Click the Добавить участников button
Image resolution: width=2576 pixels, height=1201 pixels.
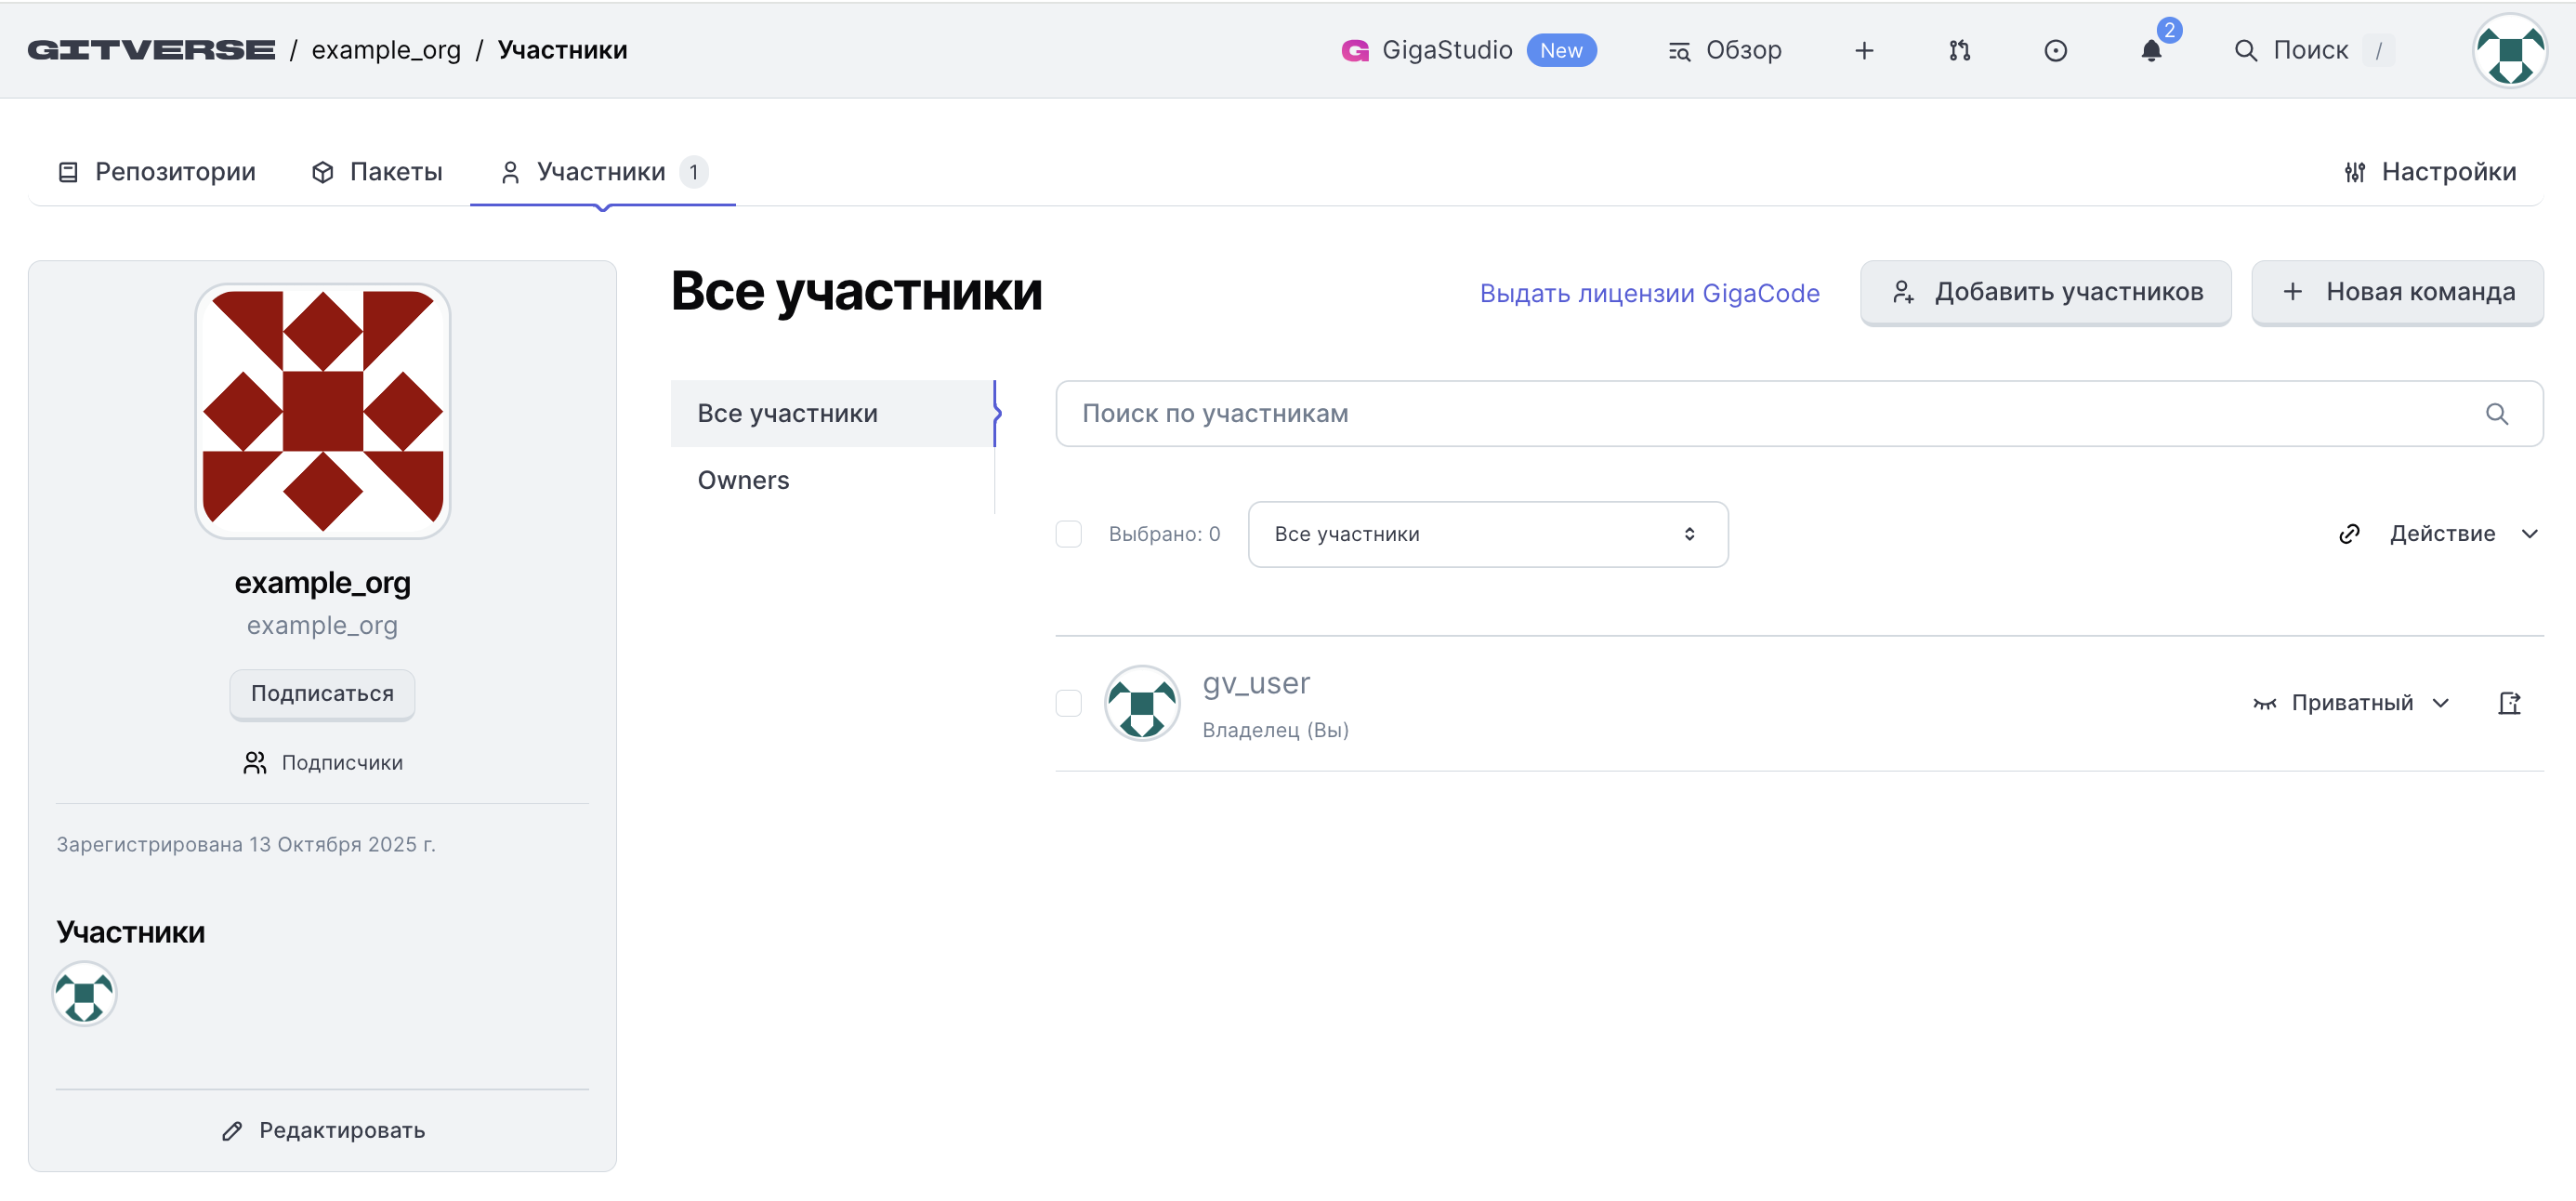pos(2045,292)
